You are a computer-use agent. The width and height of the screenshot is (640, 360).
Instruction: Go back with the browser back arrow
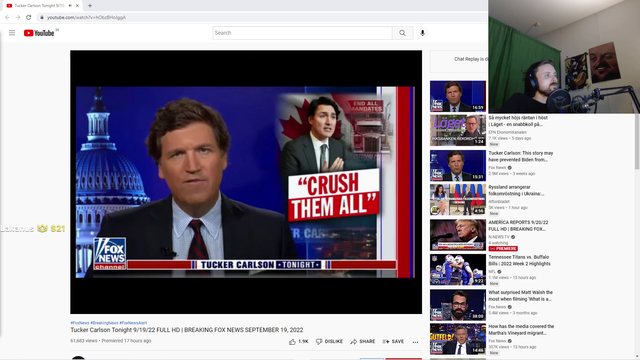(x=7, y=17)
